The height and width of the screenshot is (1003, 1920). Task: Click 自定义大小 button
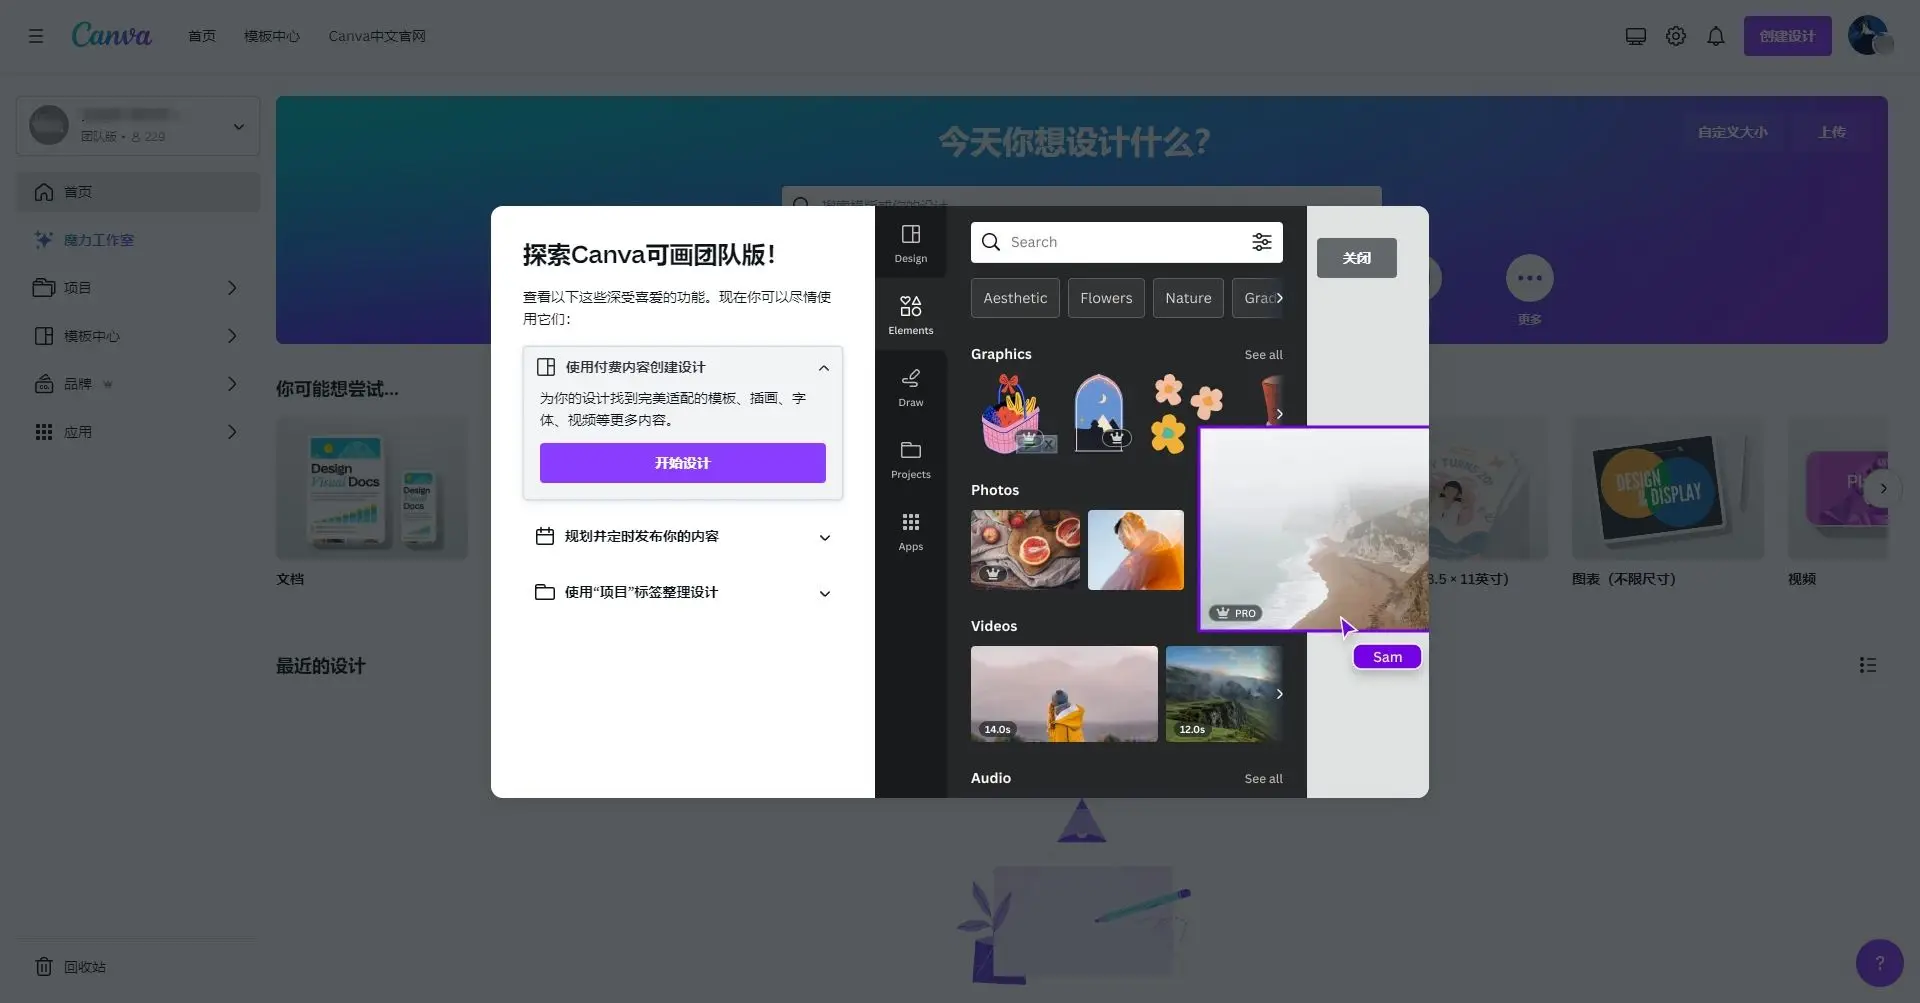coord(1732,132)
